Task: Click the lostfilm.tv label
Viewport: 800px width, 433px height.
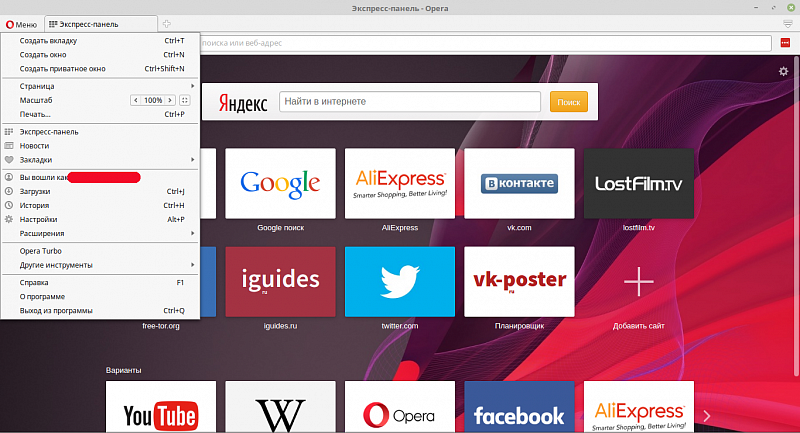Action: pos(639,227)
